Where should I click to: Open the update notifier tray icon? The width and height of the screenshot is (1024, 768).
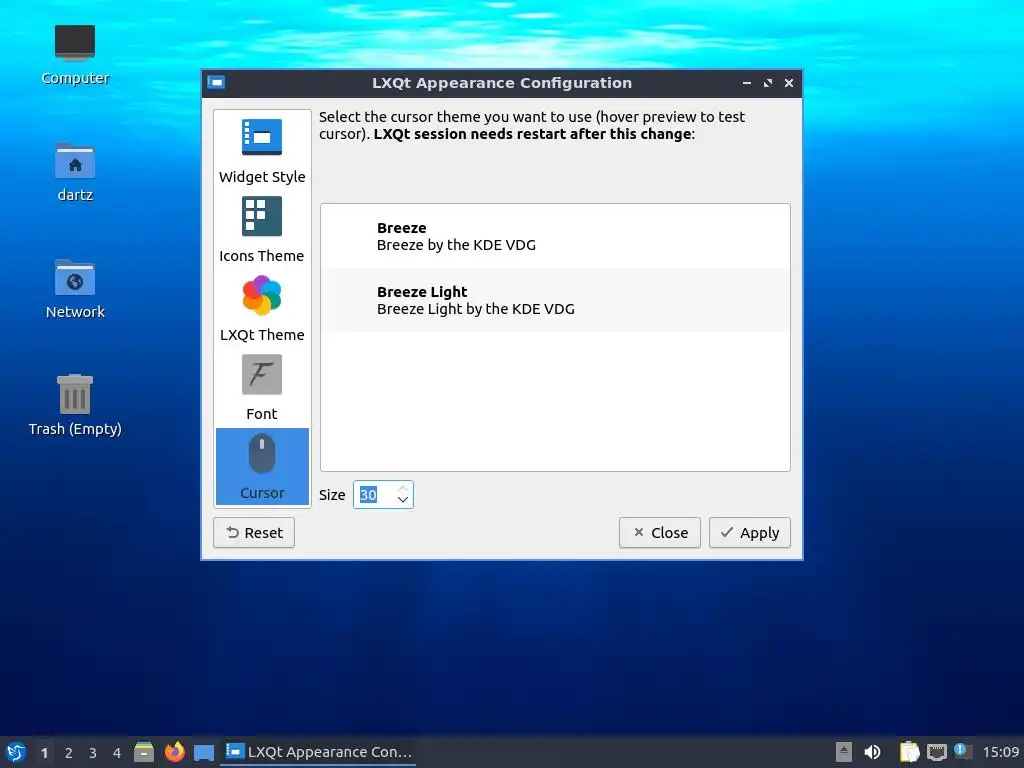click(962, 751)
